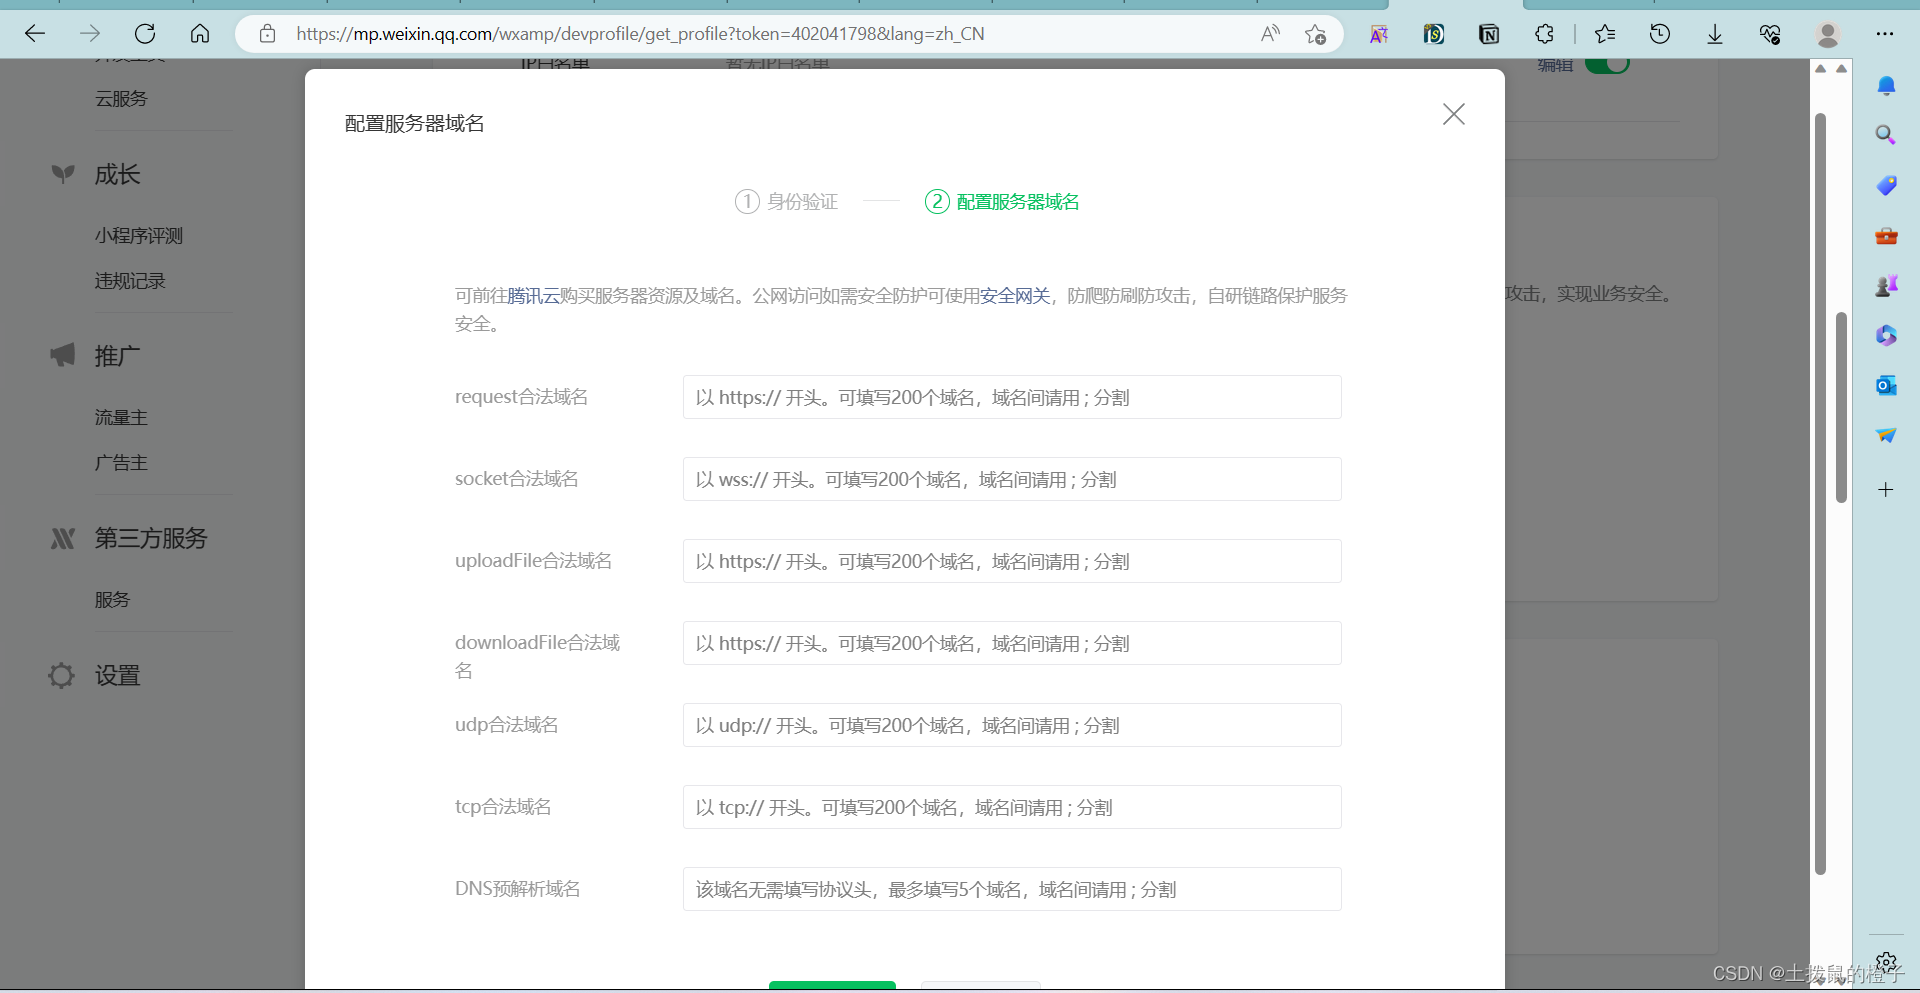
Task: Open search icon in Edge sidebar
Action: 1886,135
